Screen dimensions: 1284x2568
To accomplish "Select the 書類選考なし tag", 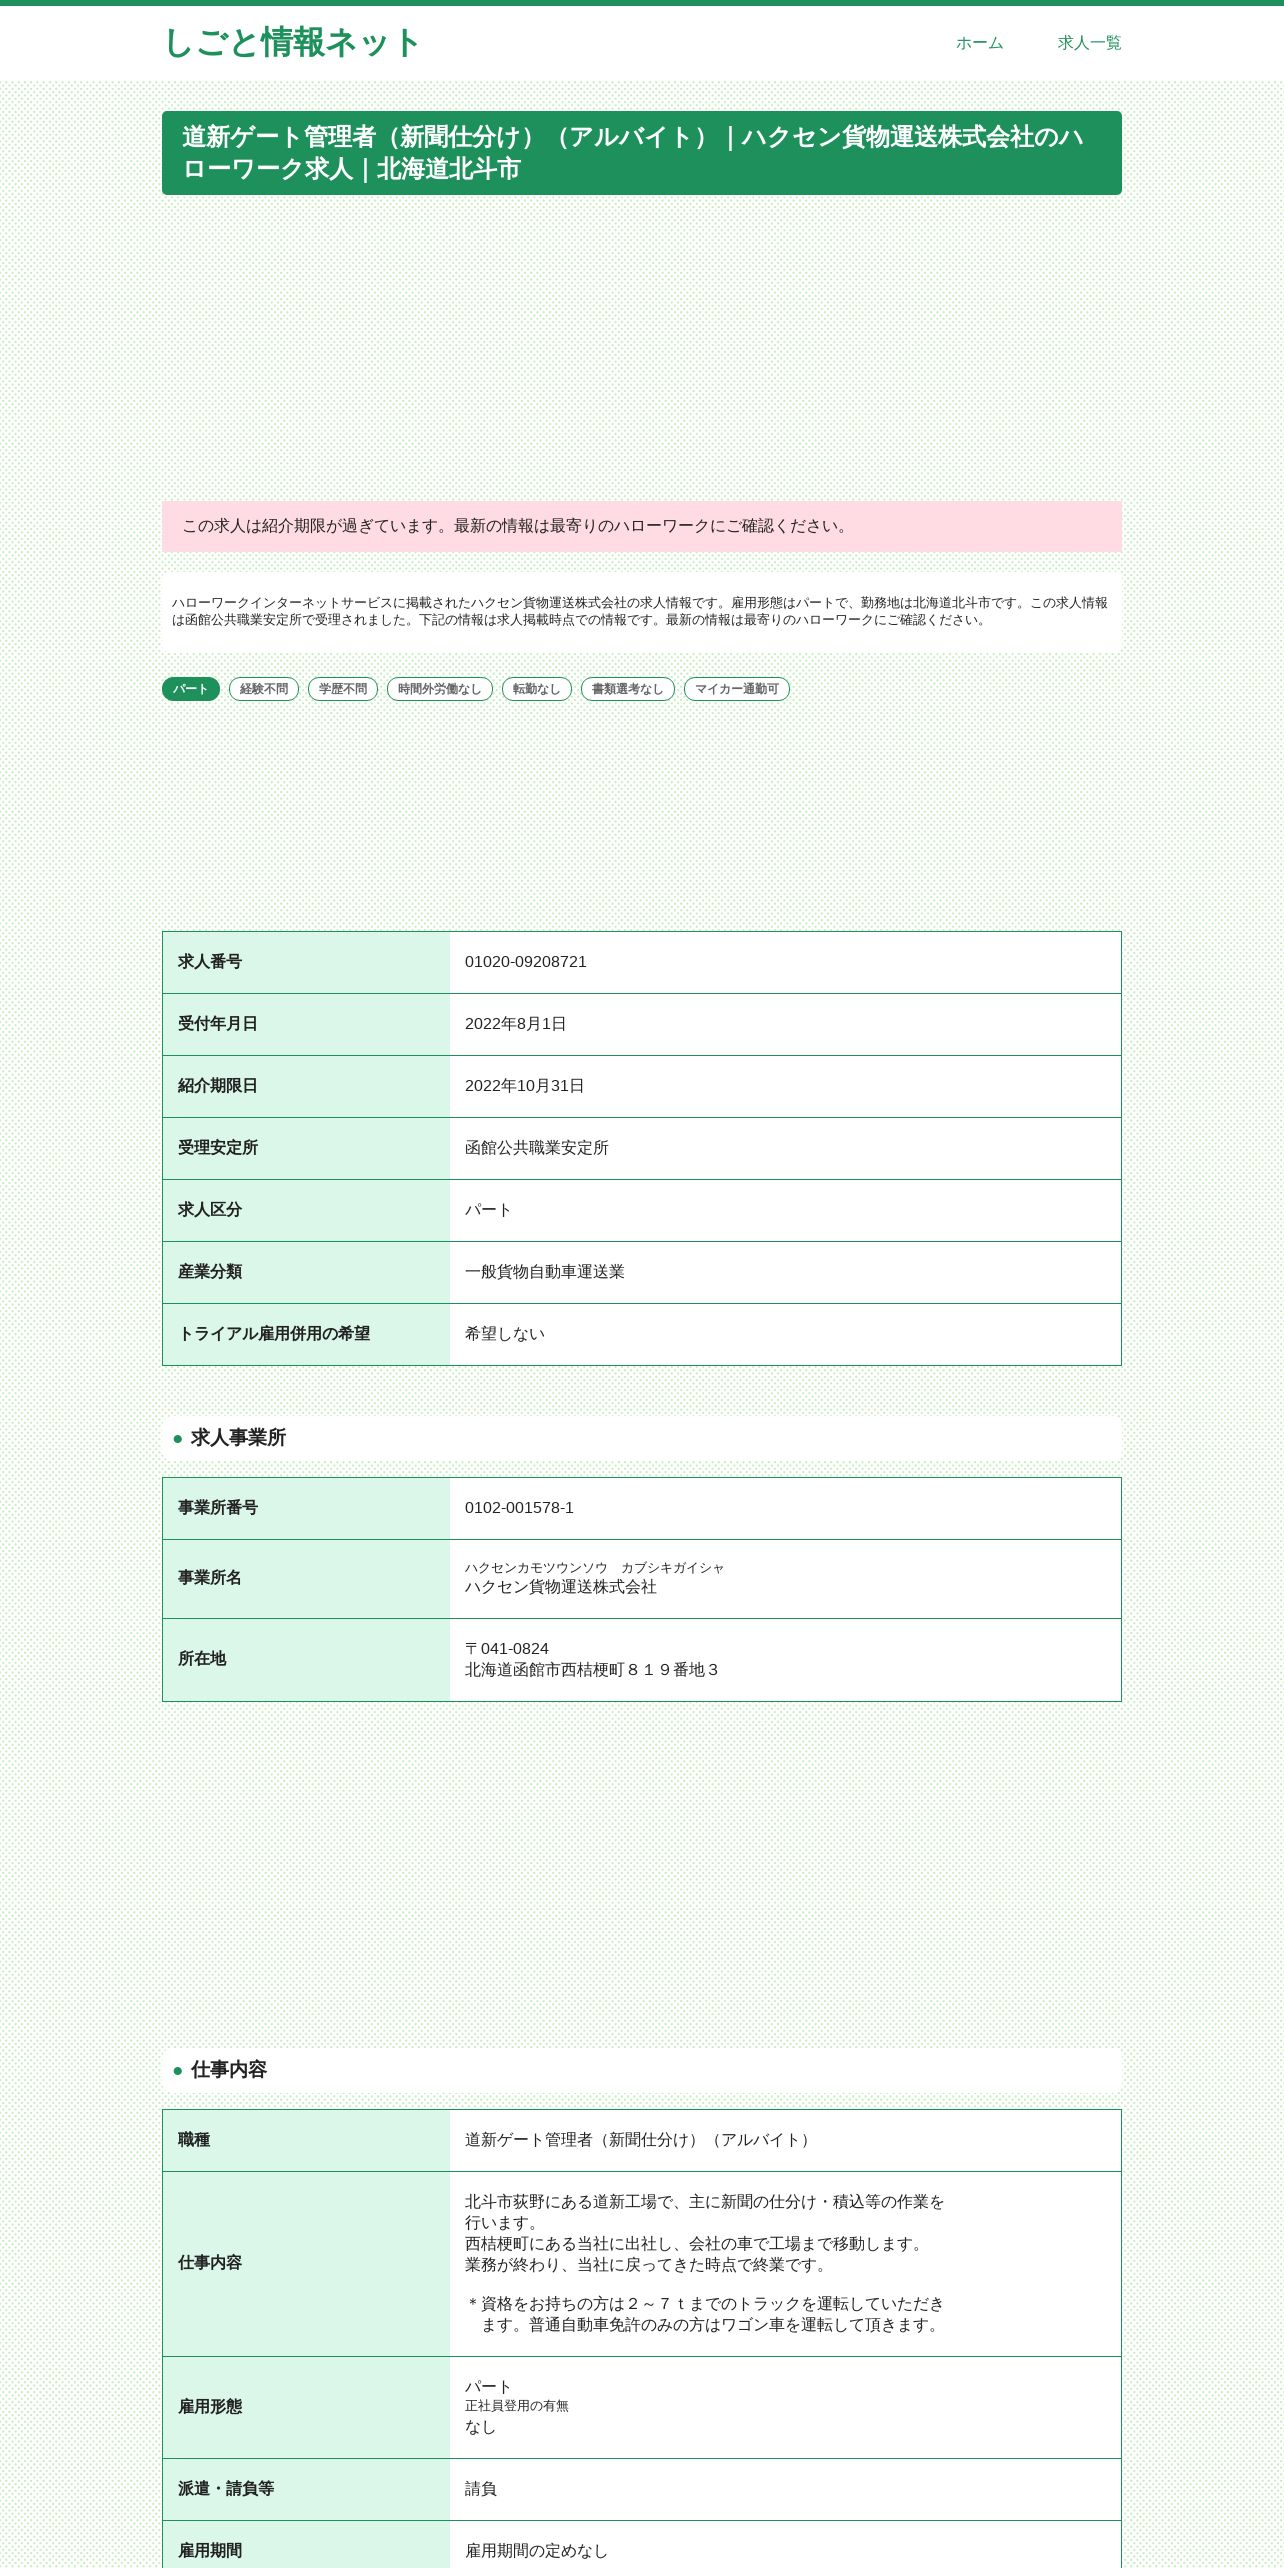I will coord(628,689).
